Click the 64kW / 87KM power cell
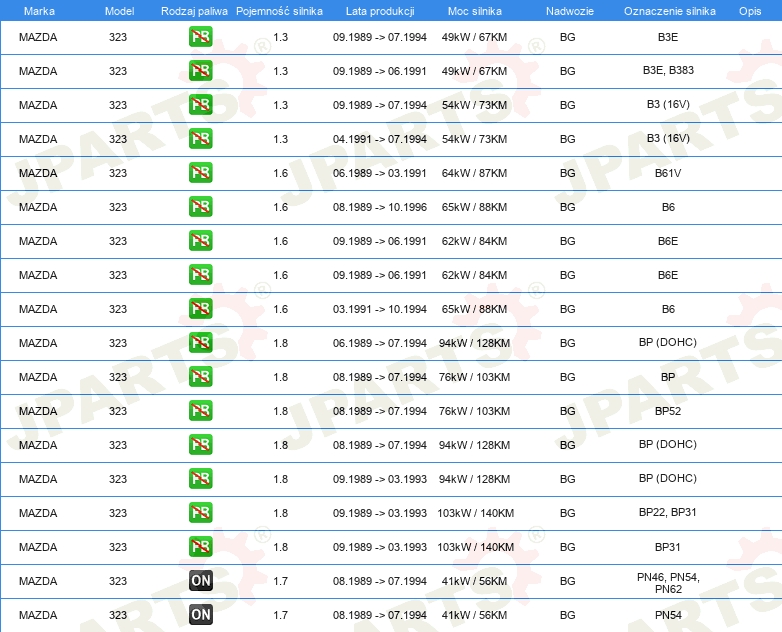The height and width of the screenshot is (632, 782). 474,173
